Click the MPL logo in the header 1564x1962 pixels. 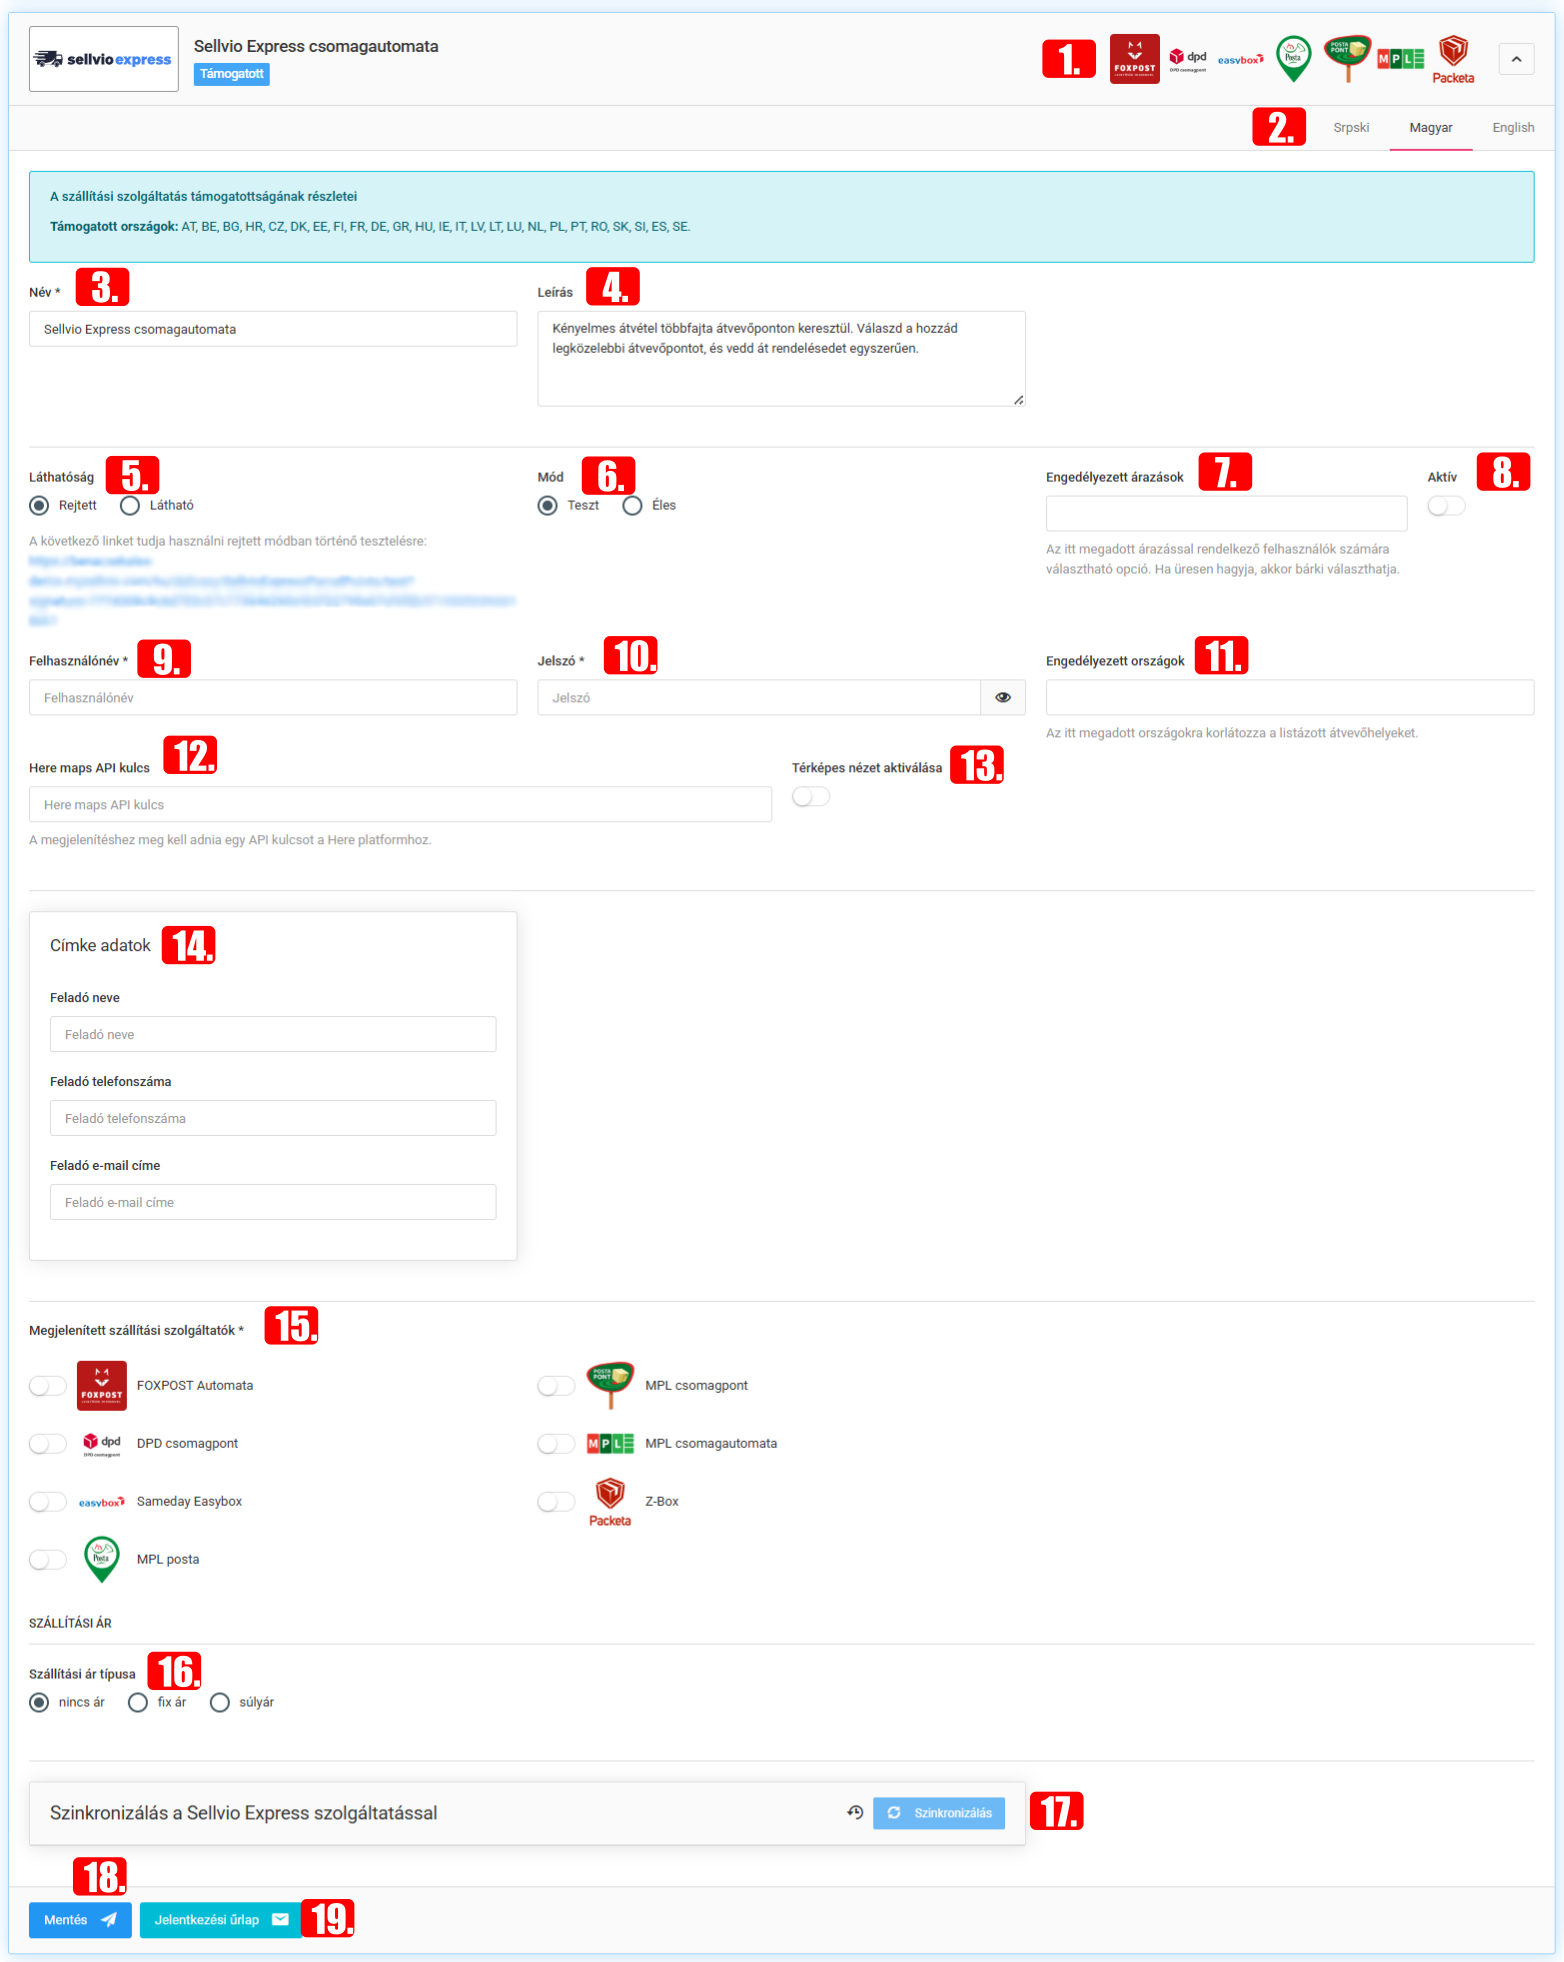pos(1400,59)
